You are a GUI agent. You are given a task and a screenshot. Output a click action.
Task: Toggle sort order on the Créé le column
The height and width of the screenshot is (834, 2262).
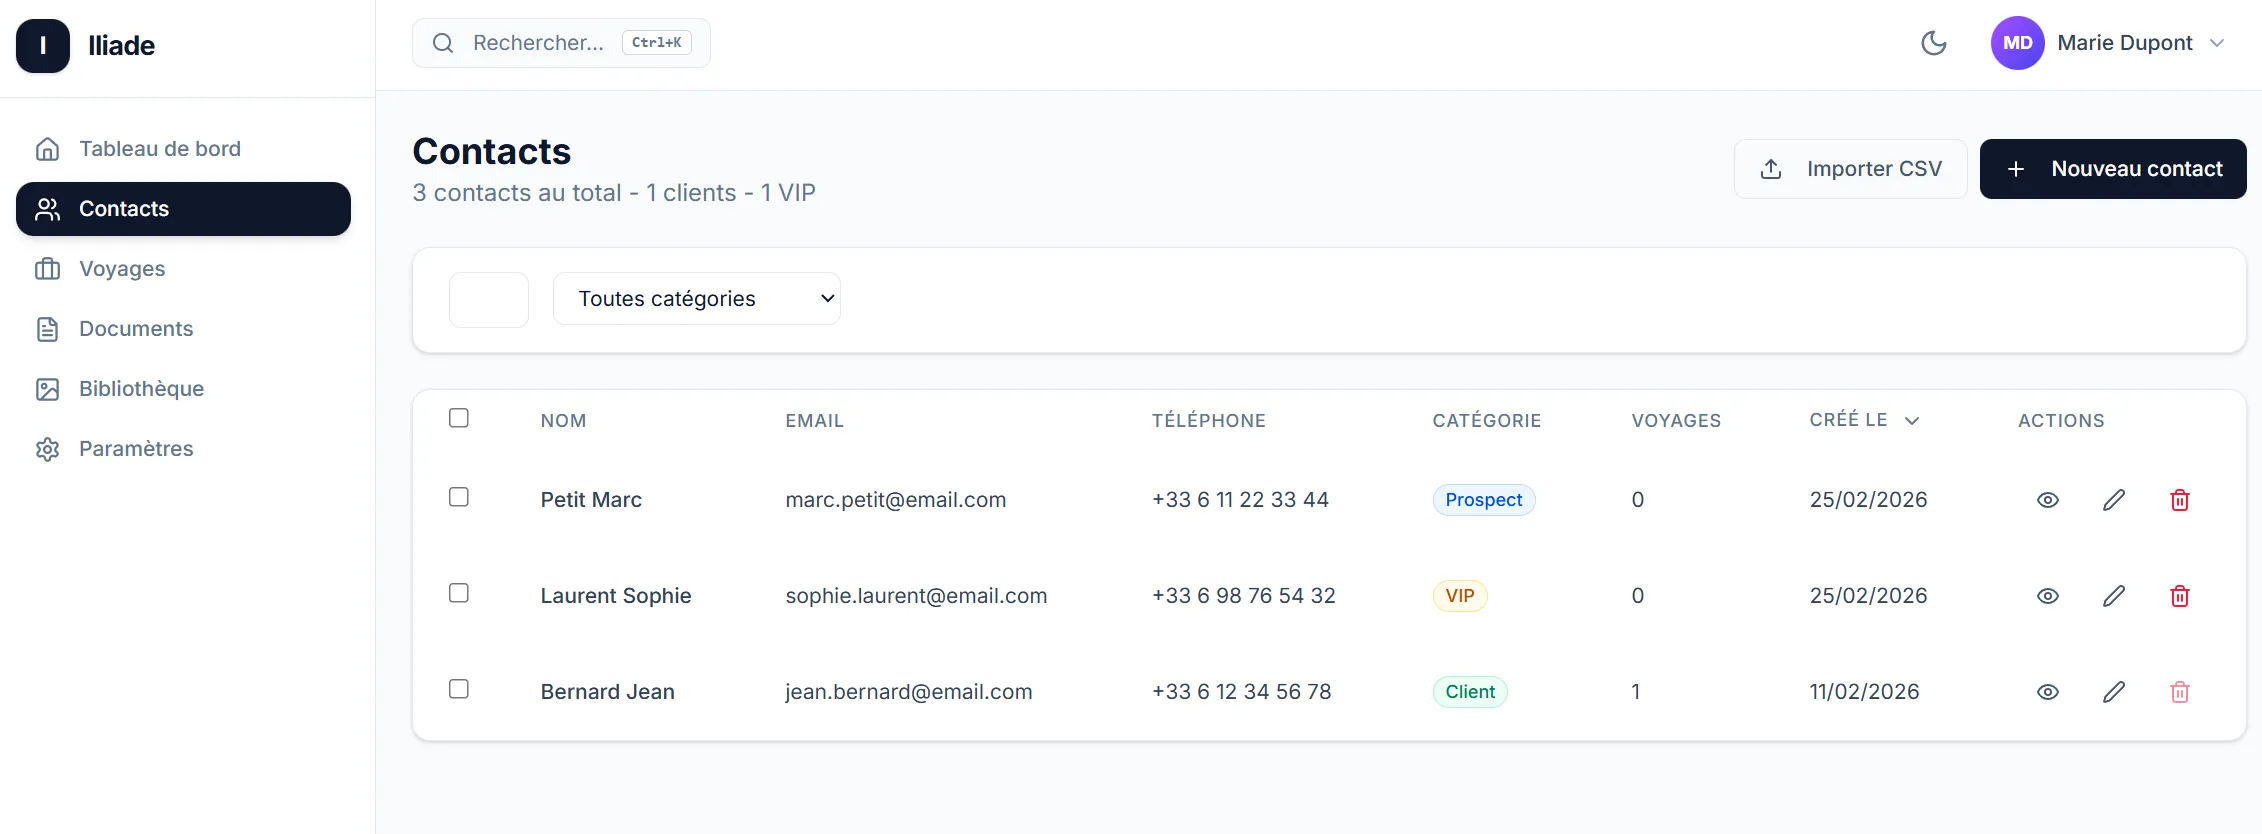[x=1865, y=419]
